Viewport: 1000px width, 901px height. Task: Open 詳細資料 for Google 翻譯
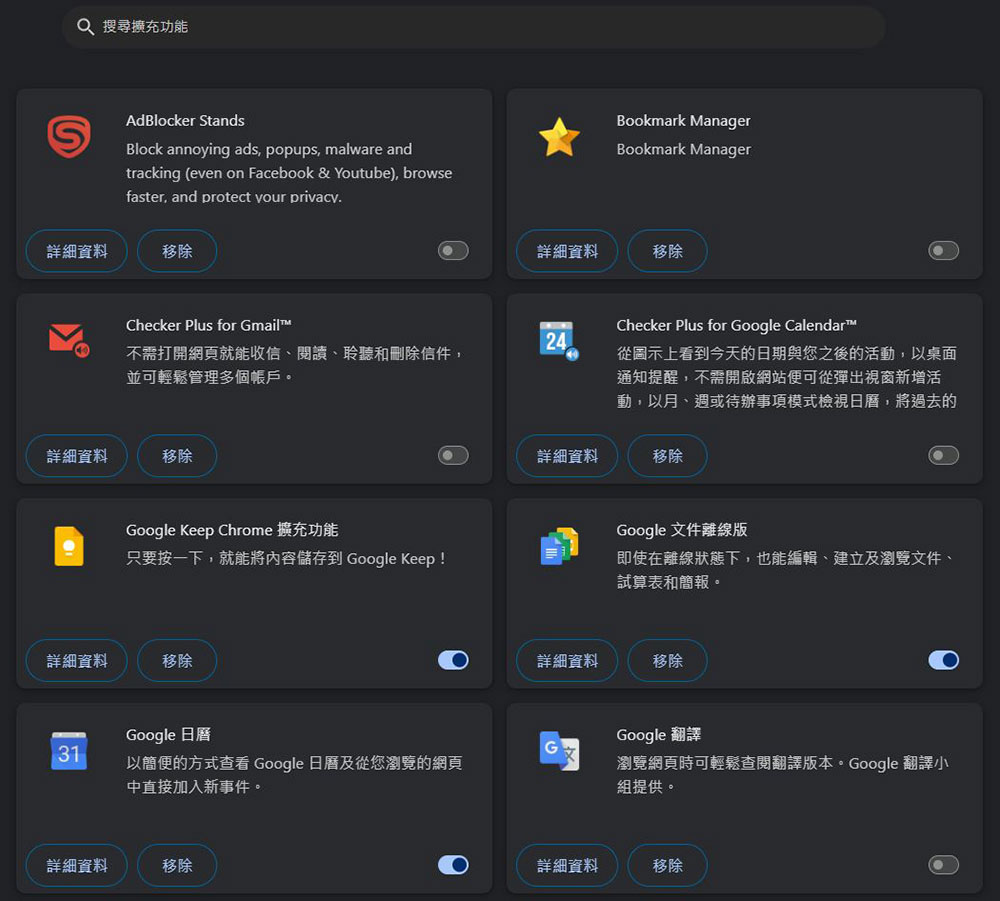[x=567, y=865]
